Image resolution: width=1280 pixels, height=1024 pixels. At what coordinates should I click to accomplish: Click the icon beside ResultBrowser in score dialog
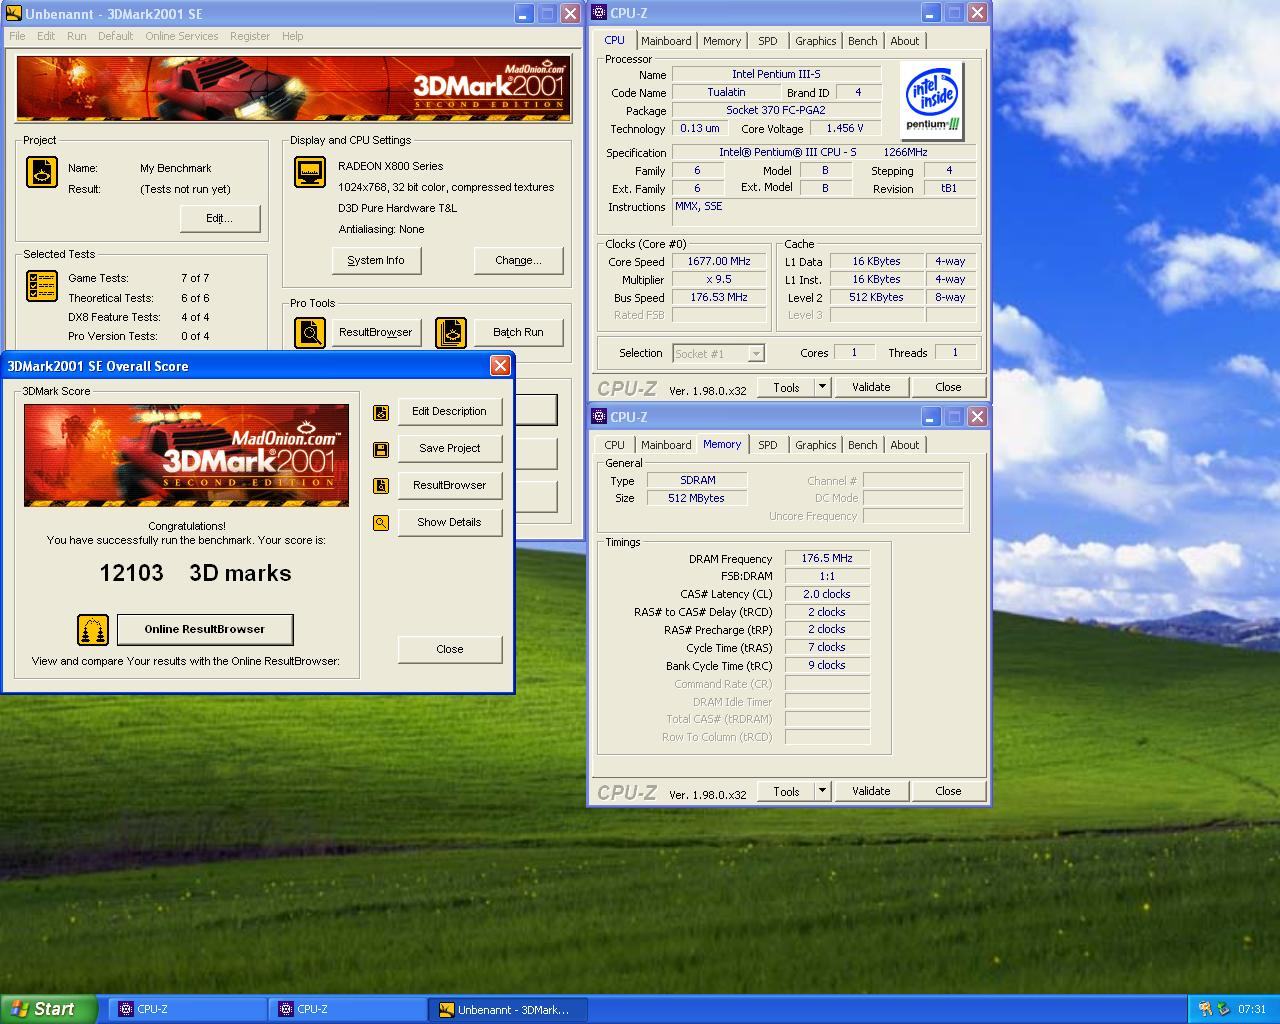pos(381,486)
